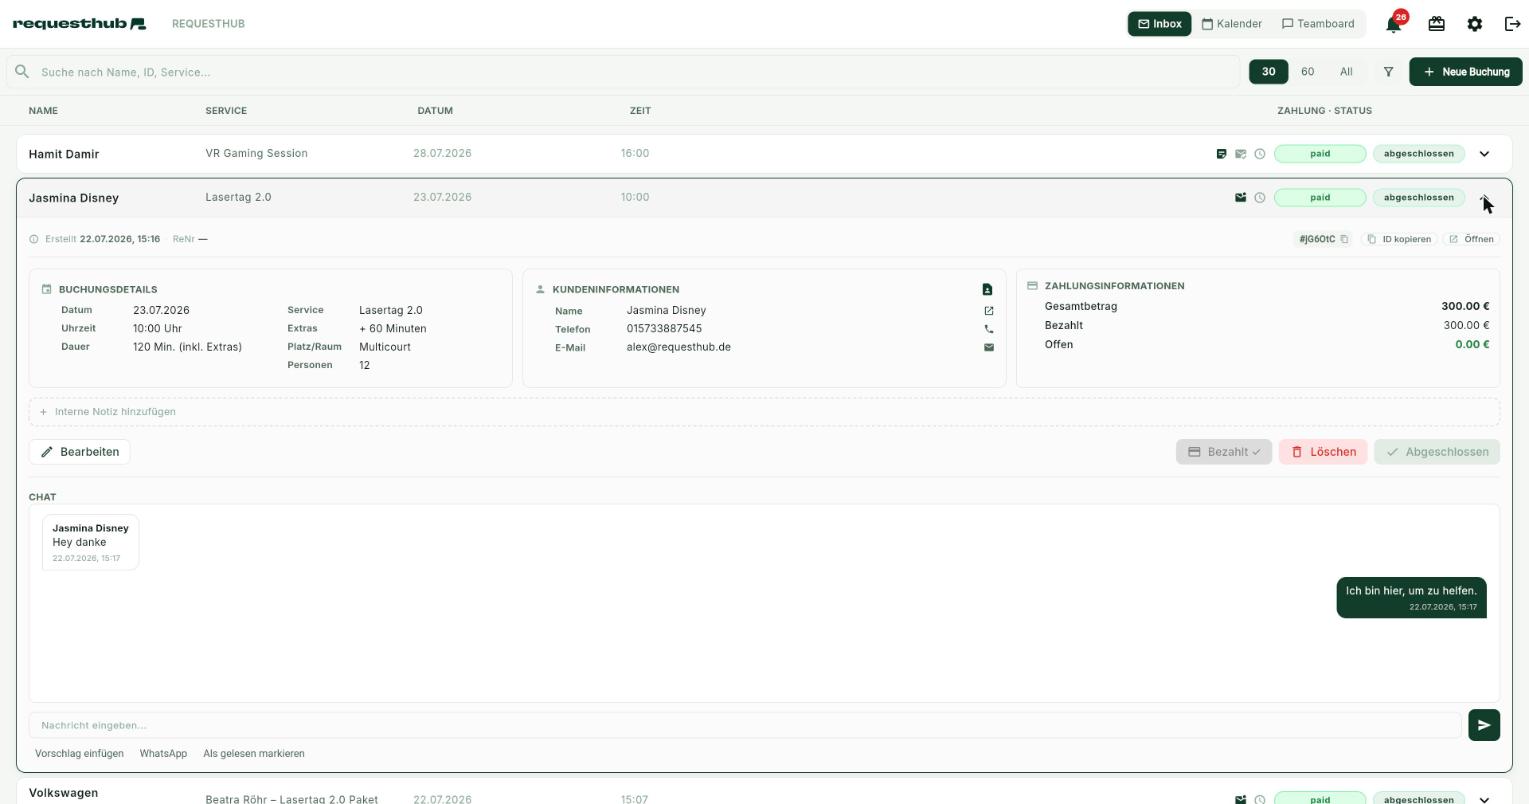Open the settings gear
The height and width of the screenshot is (804, 1529).
click(x=1474, y=24)
